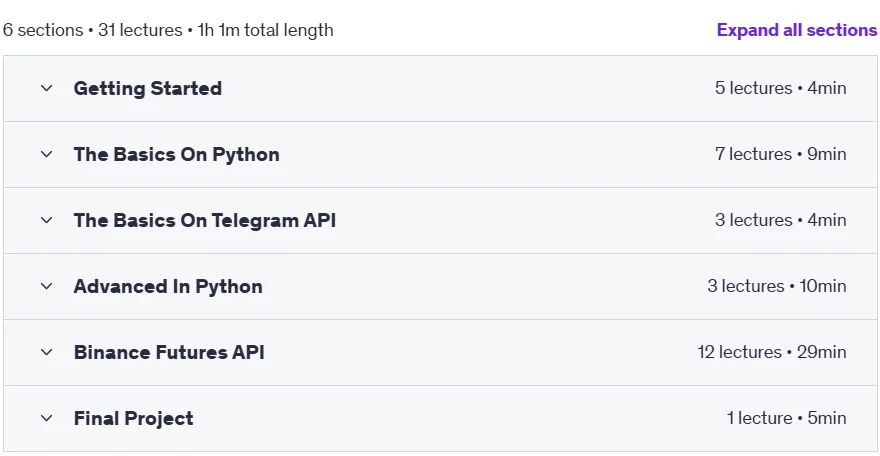Click '12 lectures • 29min' text
Screen dimensions: 880x456
click(x=772, y=352)
